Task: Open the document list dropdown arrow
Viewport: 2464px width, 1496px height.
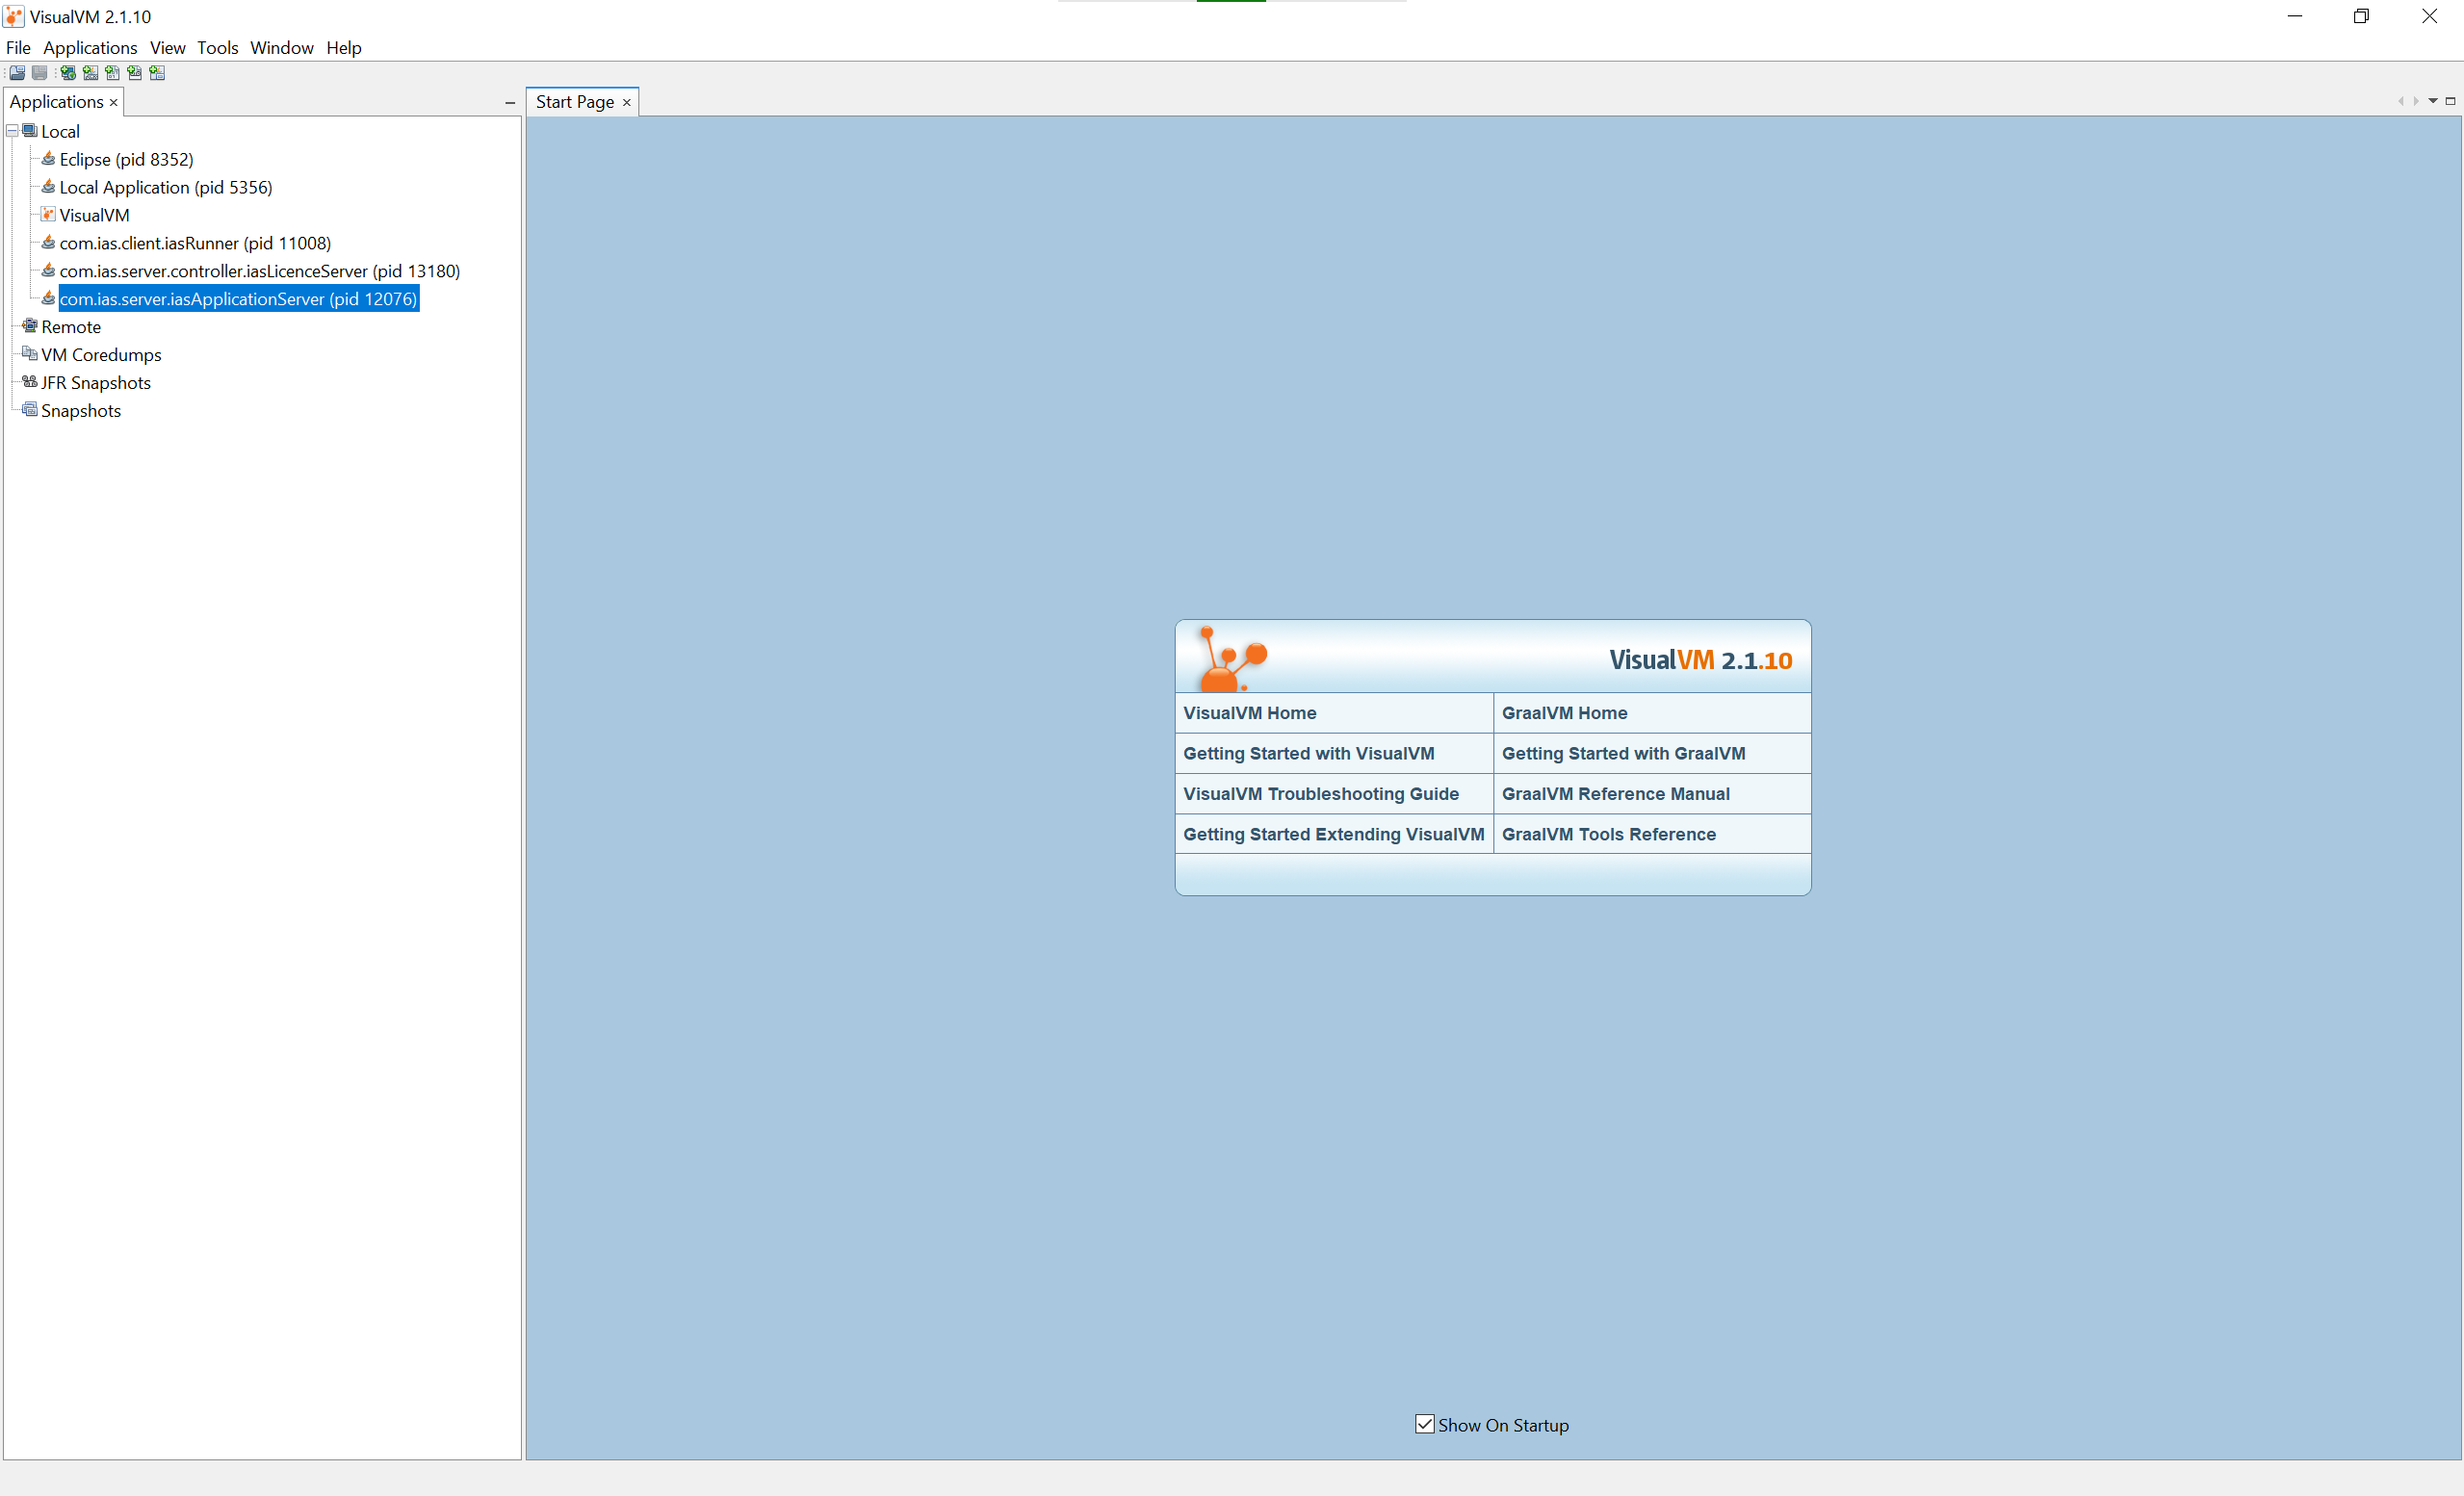Action: [2433, 101]
